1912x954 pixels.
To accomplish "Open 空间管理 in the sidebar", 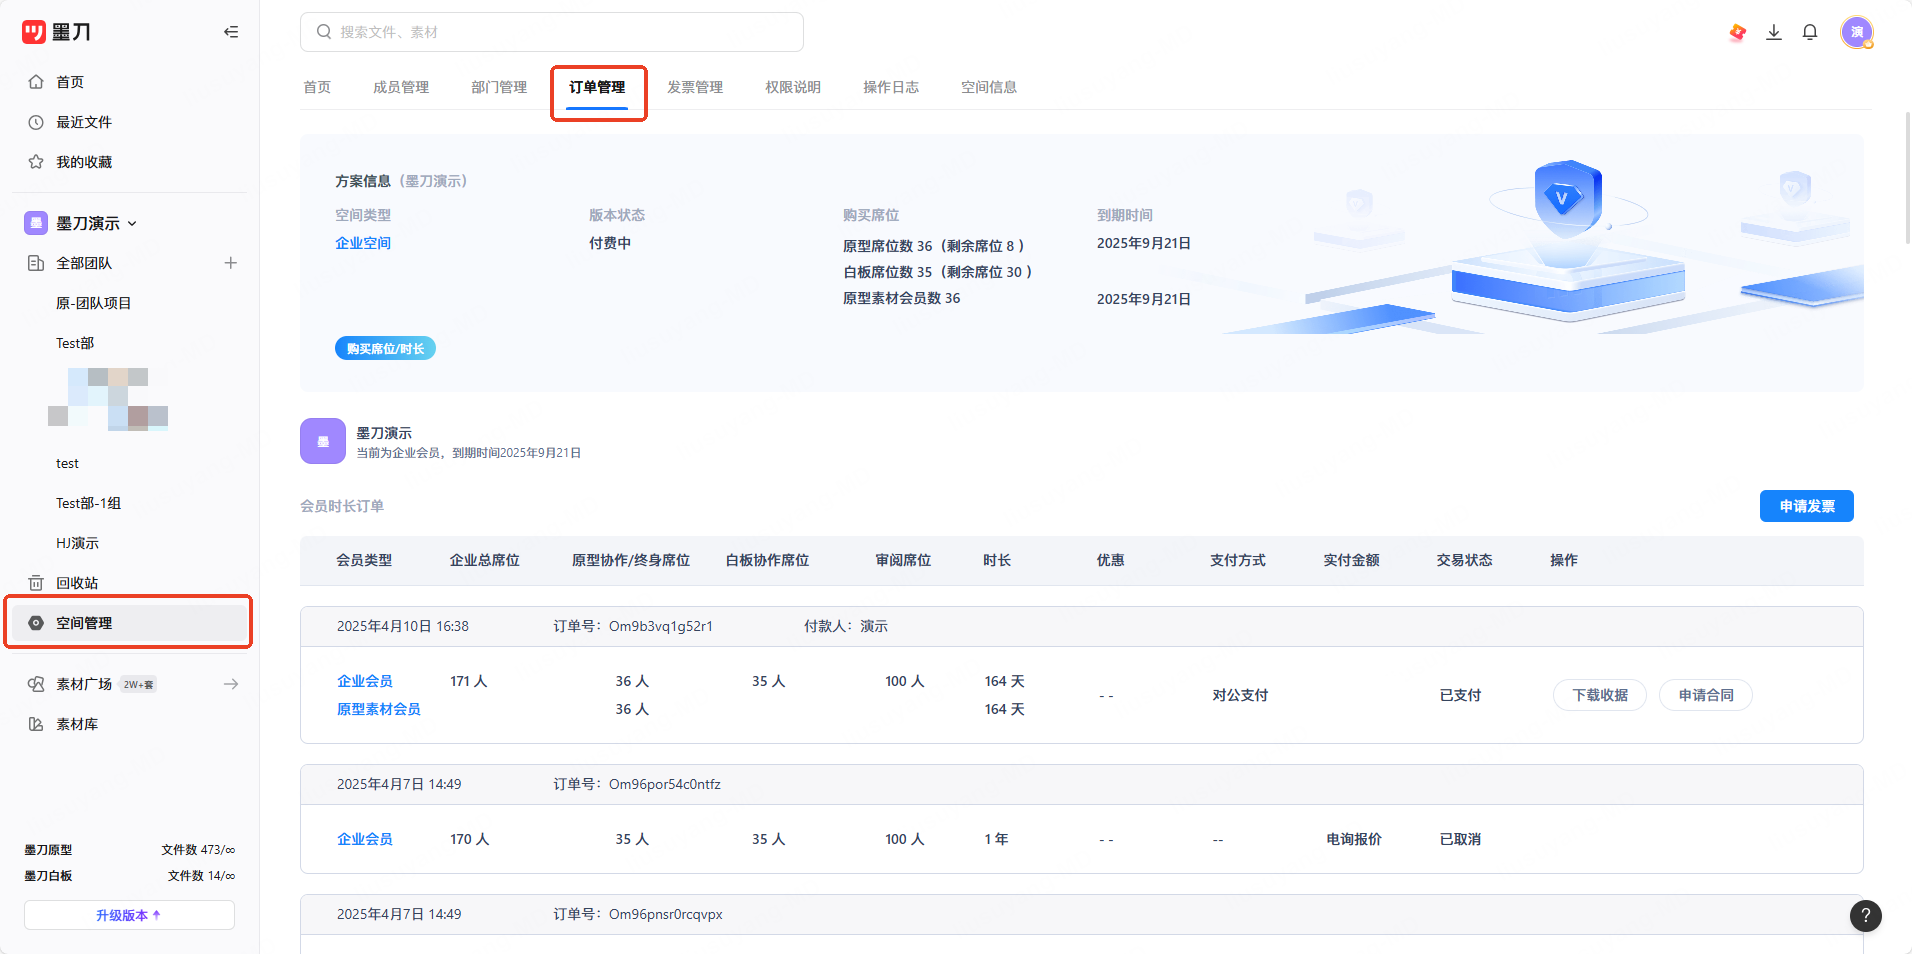I will click(130, 623).
